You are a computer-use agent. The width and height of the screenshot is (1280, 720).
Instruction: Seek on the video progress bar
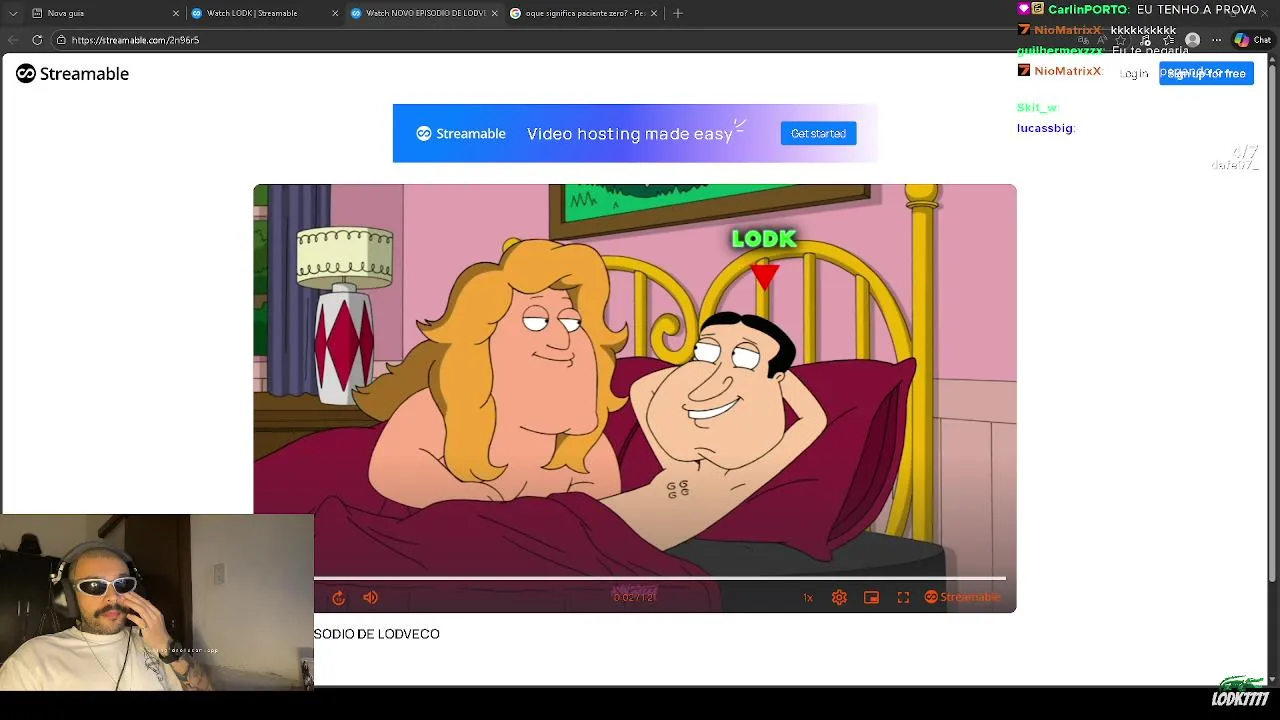[x=660, y=578]
